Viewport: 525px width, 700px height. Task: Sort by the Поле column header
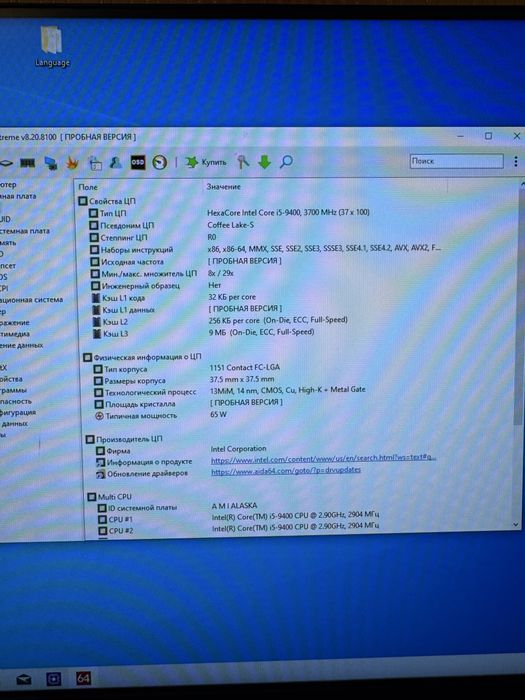tap(88, 187)
